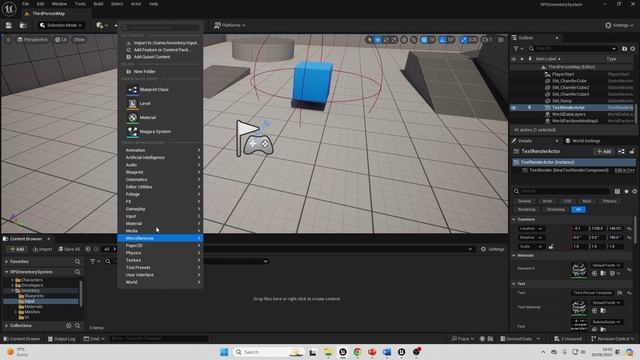Open Chrome from the Windows taskbar

358,352
